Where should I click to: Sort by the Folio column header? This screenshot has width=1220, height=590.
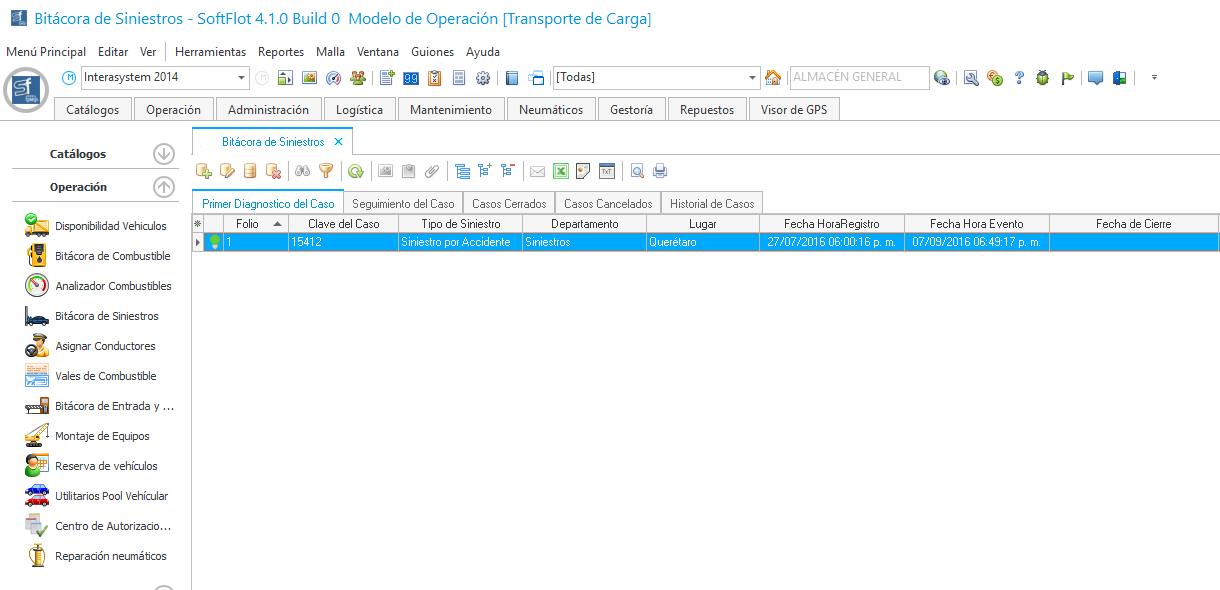[247, 224]
